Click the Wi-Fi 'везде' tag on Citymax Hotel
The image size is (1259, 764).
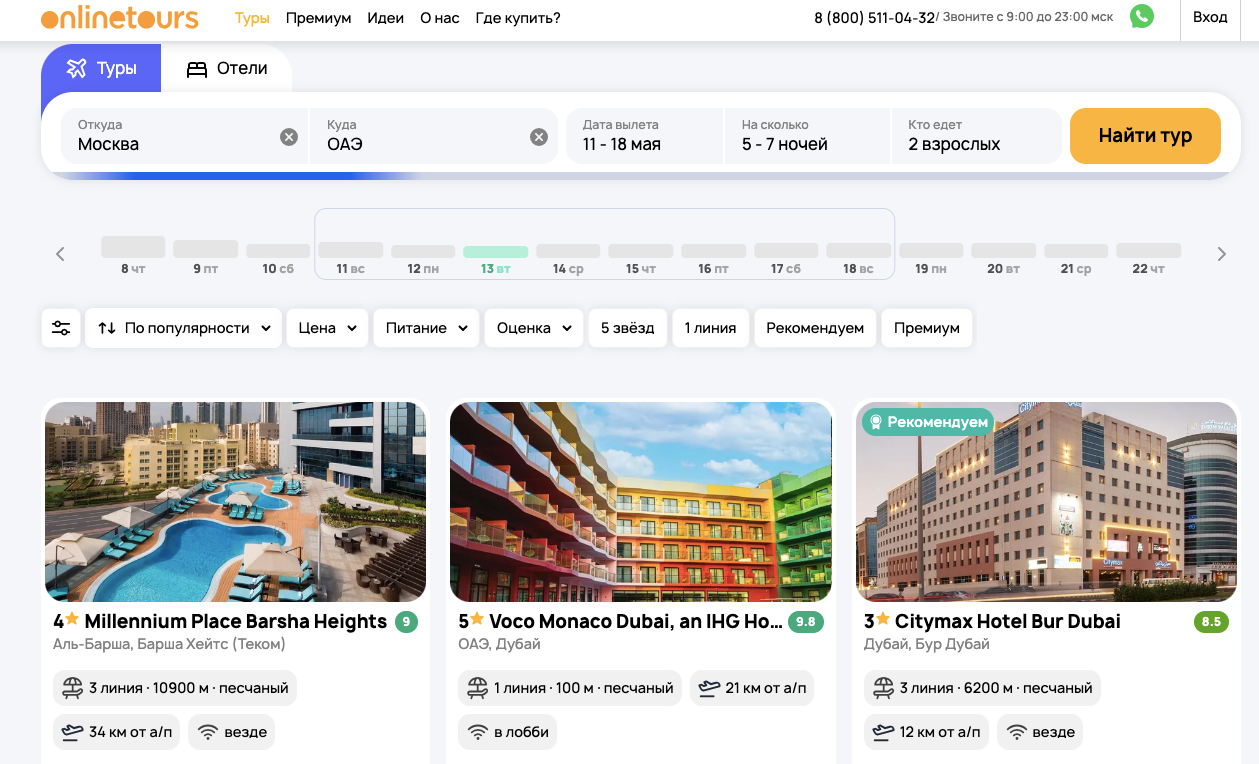1040,732
